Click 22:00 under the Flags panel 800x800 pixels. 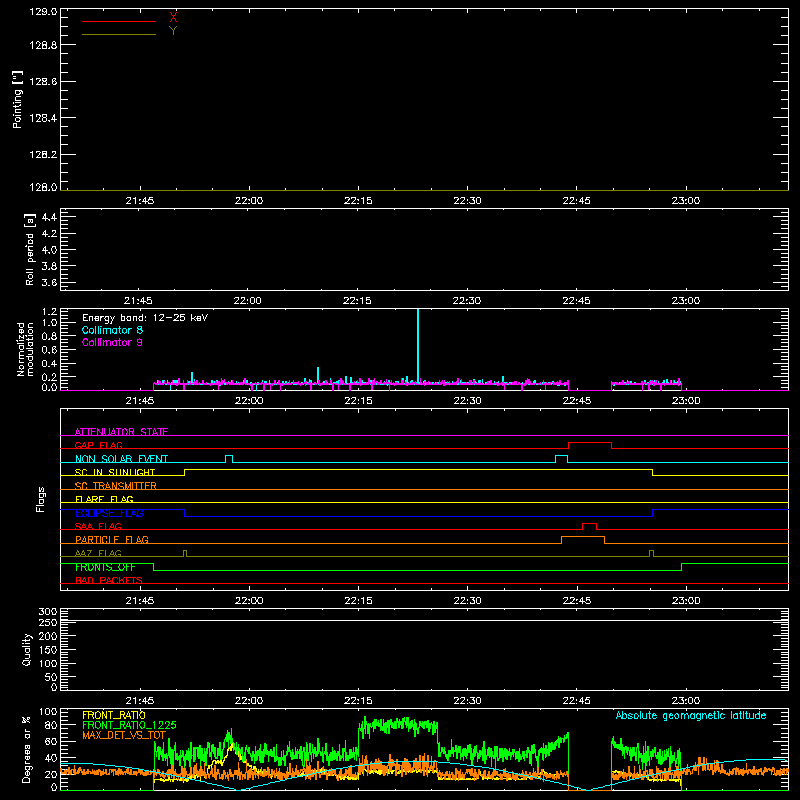click(x=249, y=601)
